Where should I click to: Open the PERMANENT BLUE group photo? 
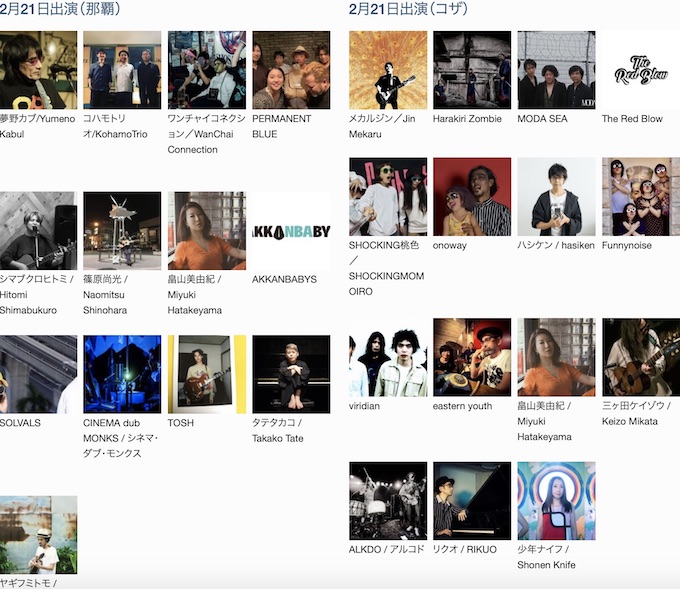pos(291,70)
